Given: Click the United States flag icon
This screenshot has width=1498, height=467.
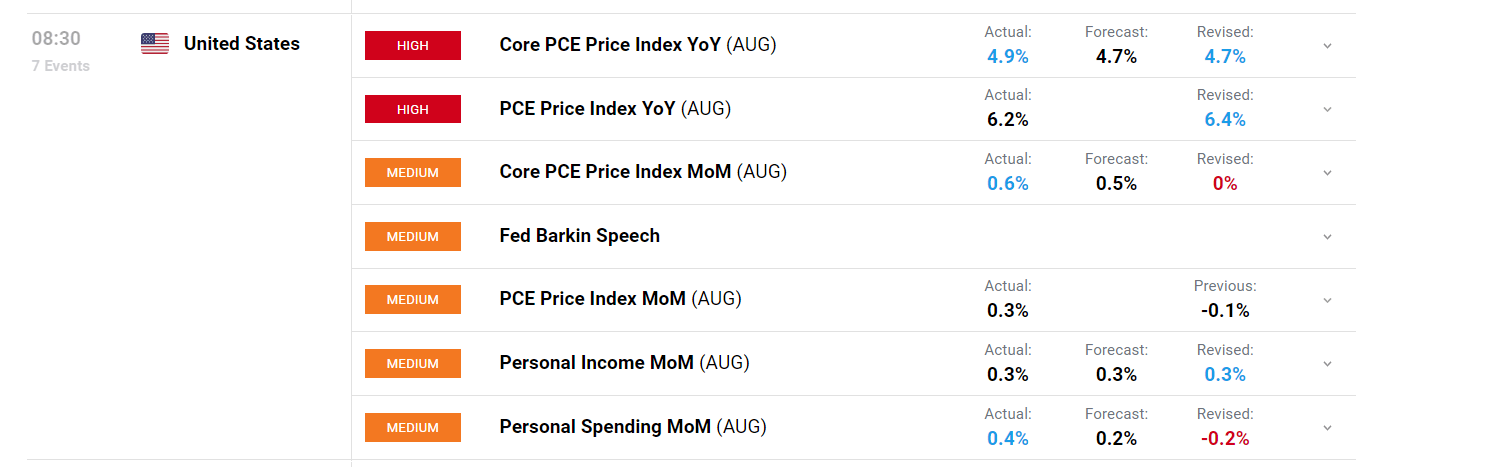Looking at the screenshot, I should [155, 43].
